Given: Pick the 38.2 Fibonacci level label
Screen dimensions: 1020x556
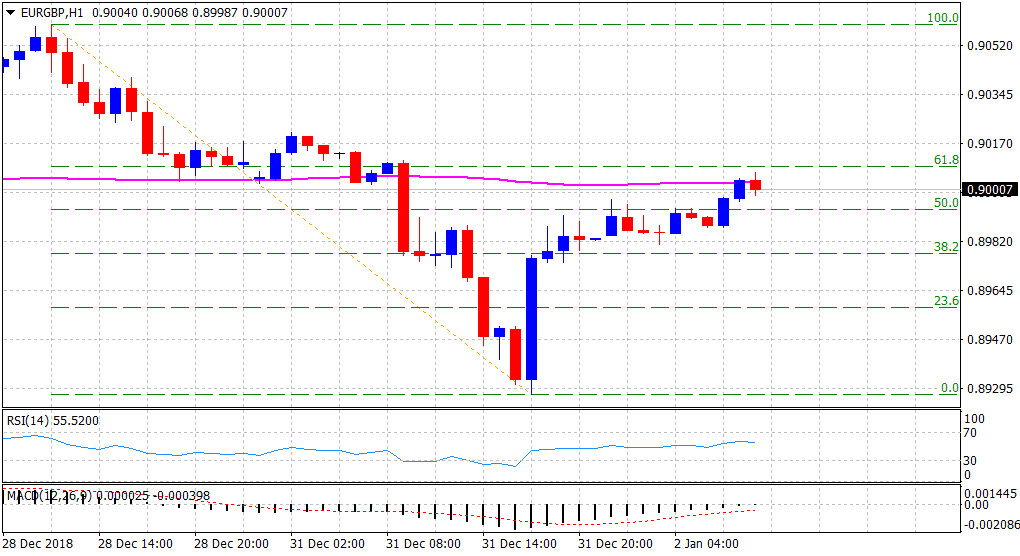Looking at the screenshot, I should (945, 247).
